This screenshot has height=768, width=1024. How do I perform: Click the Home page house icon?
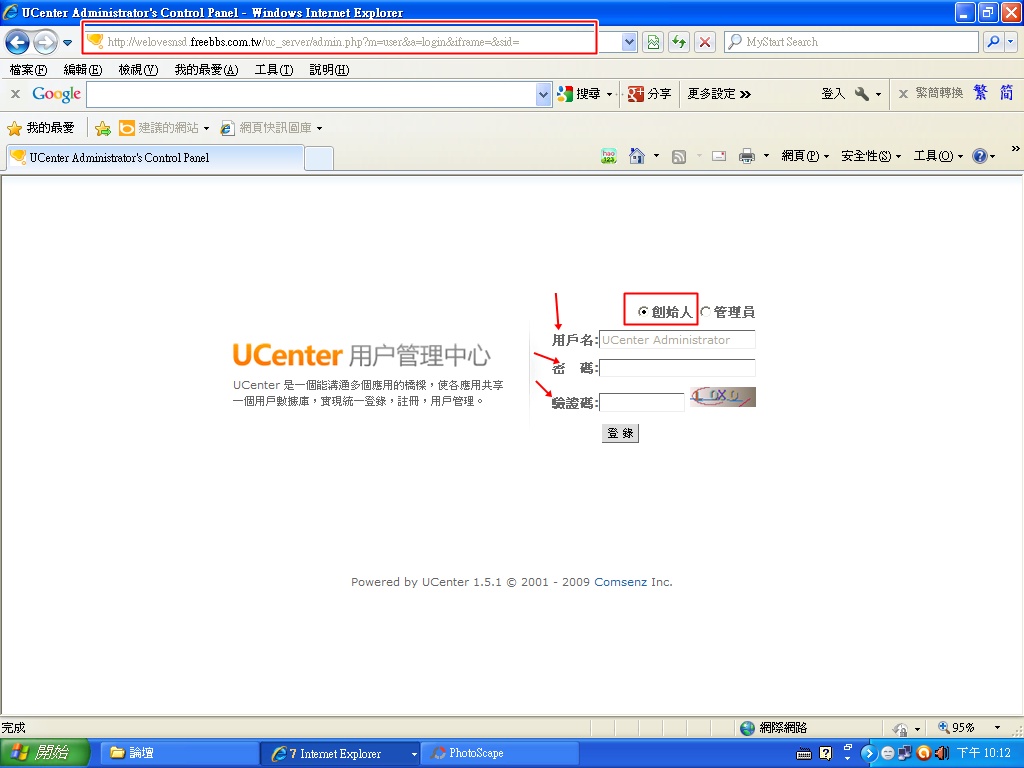637,156
